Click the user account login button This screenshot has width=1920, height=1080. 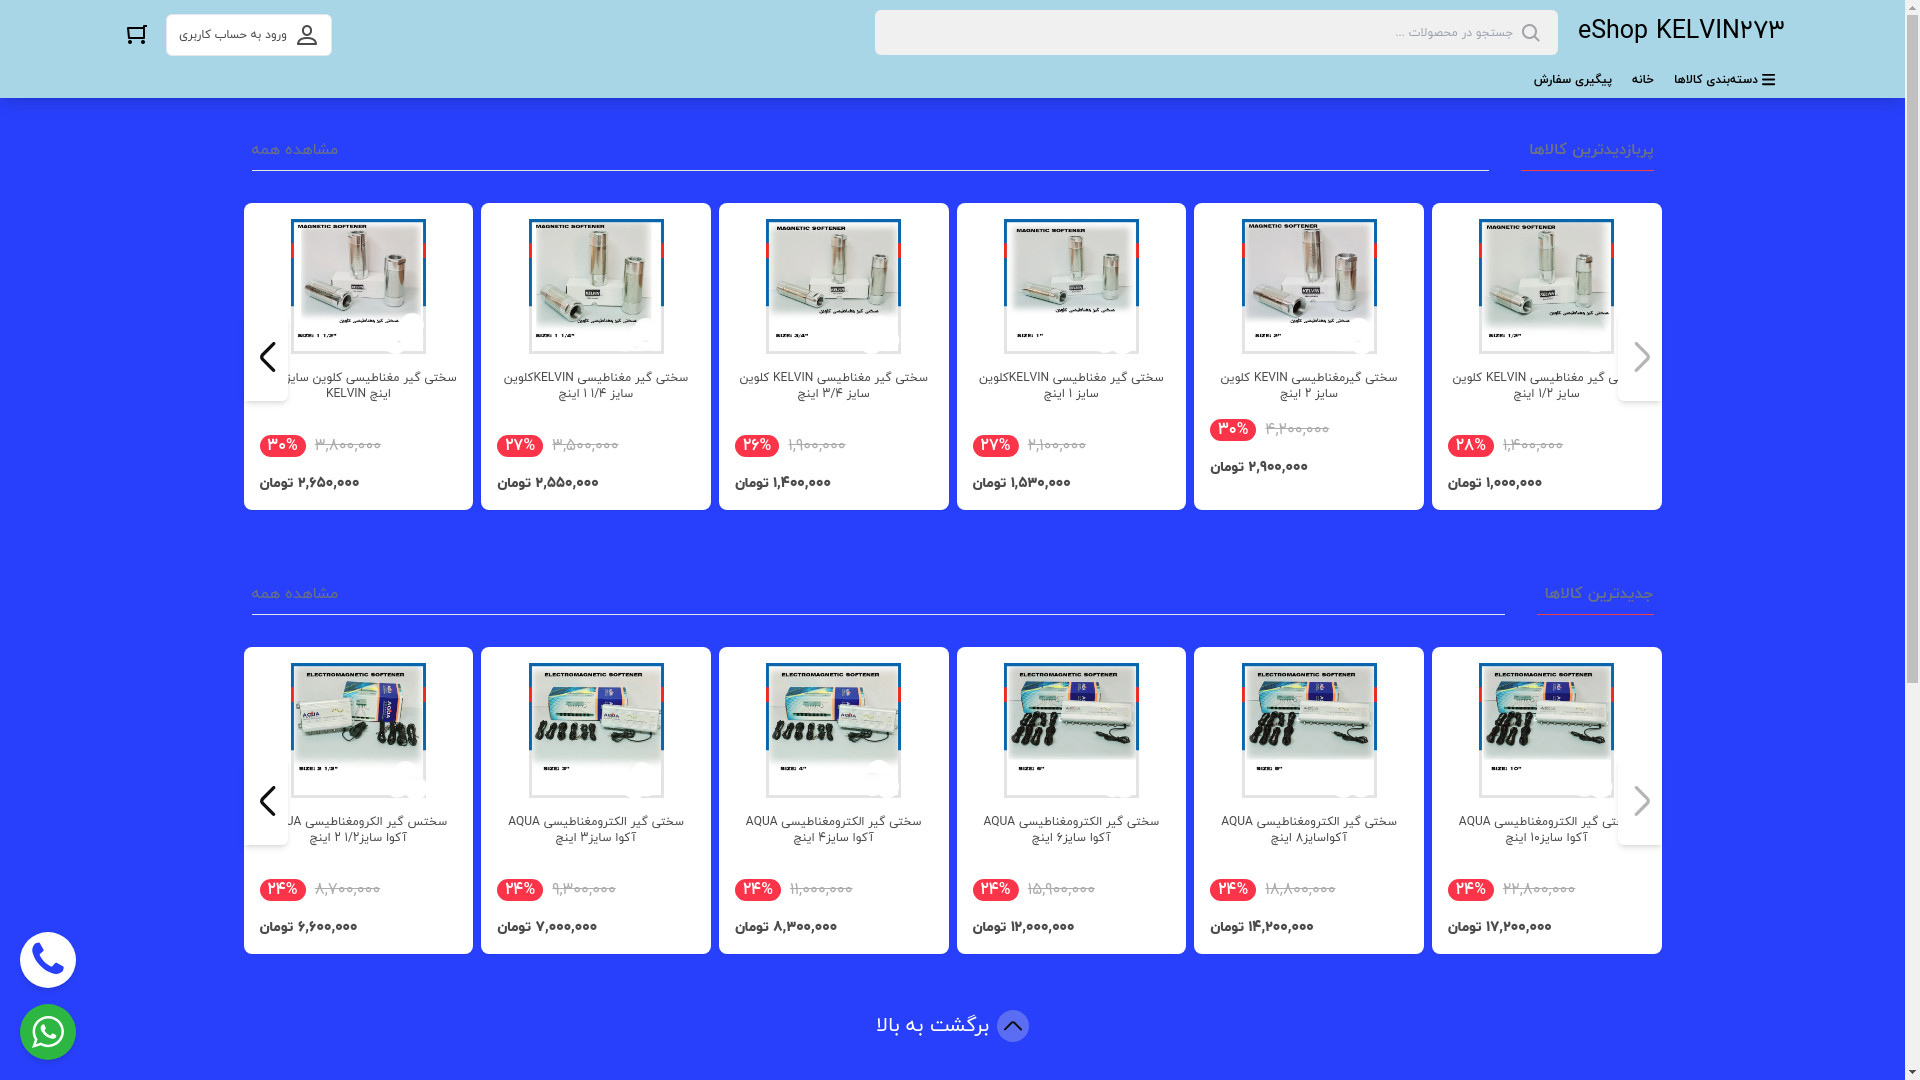click(249, 35)
